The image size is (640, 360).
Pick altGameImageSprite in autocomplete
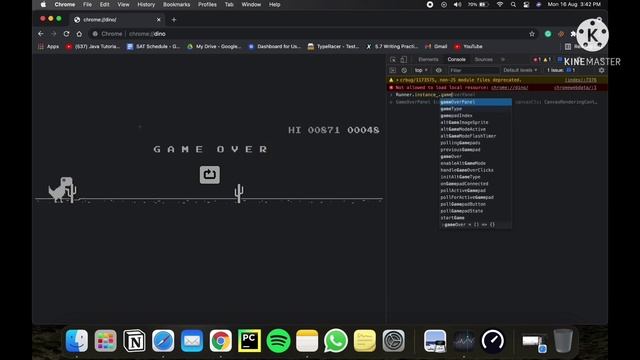(x=476, y=122)
